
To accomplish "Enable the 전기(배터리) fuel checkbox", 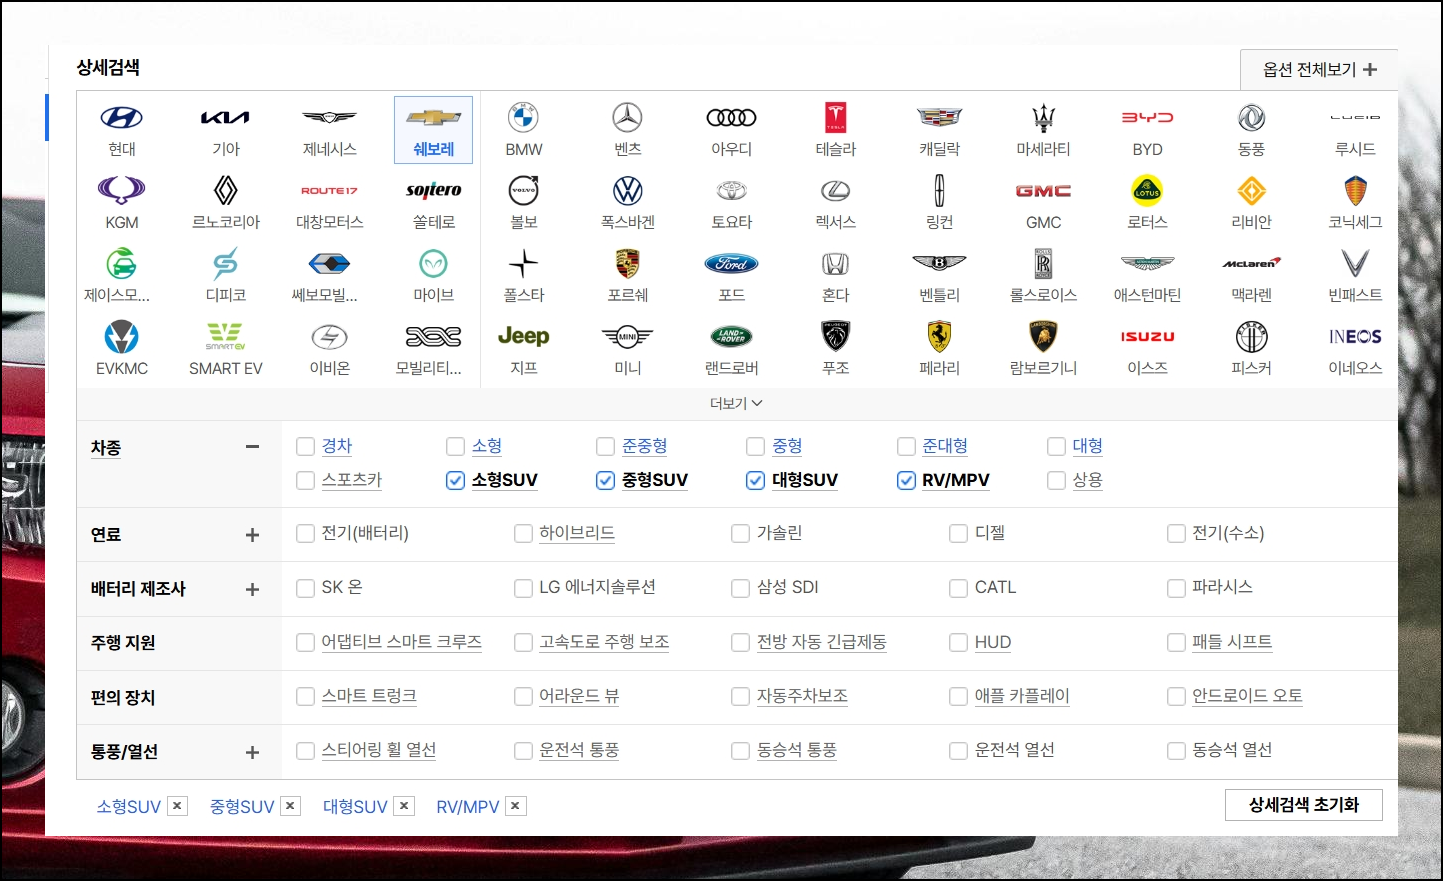I will (306, 534).
